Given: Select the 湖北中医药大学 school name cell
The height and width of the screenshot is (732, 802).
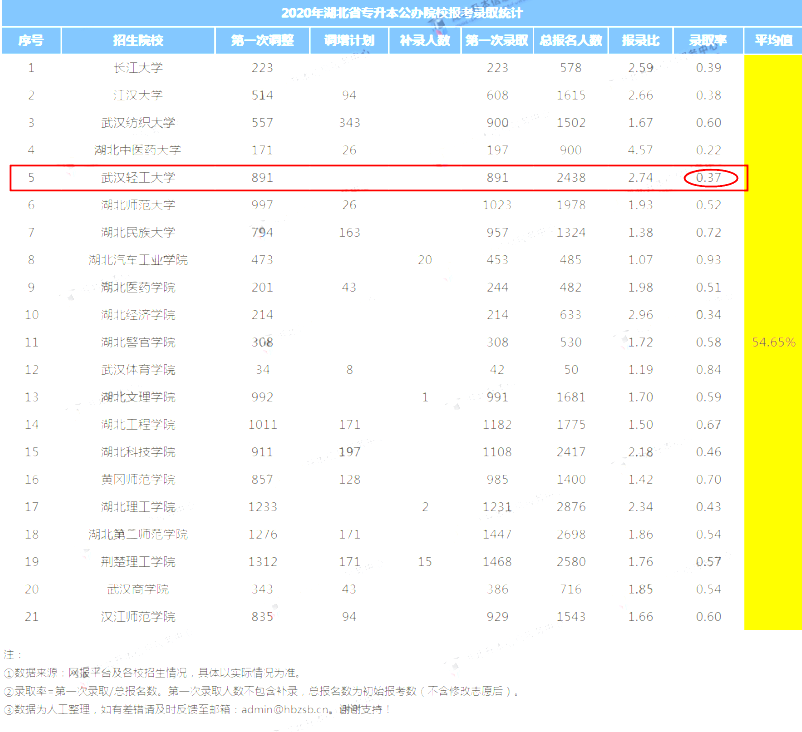Looking at the screenshot, I should (x=138, y=150).
